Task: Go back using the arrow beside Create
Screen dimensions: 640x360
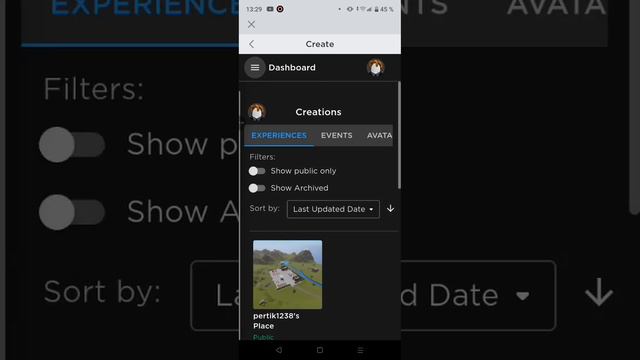Action: tap(251, 44)
